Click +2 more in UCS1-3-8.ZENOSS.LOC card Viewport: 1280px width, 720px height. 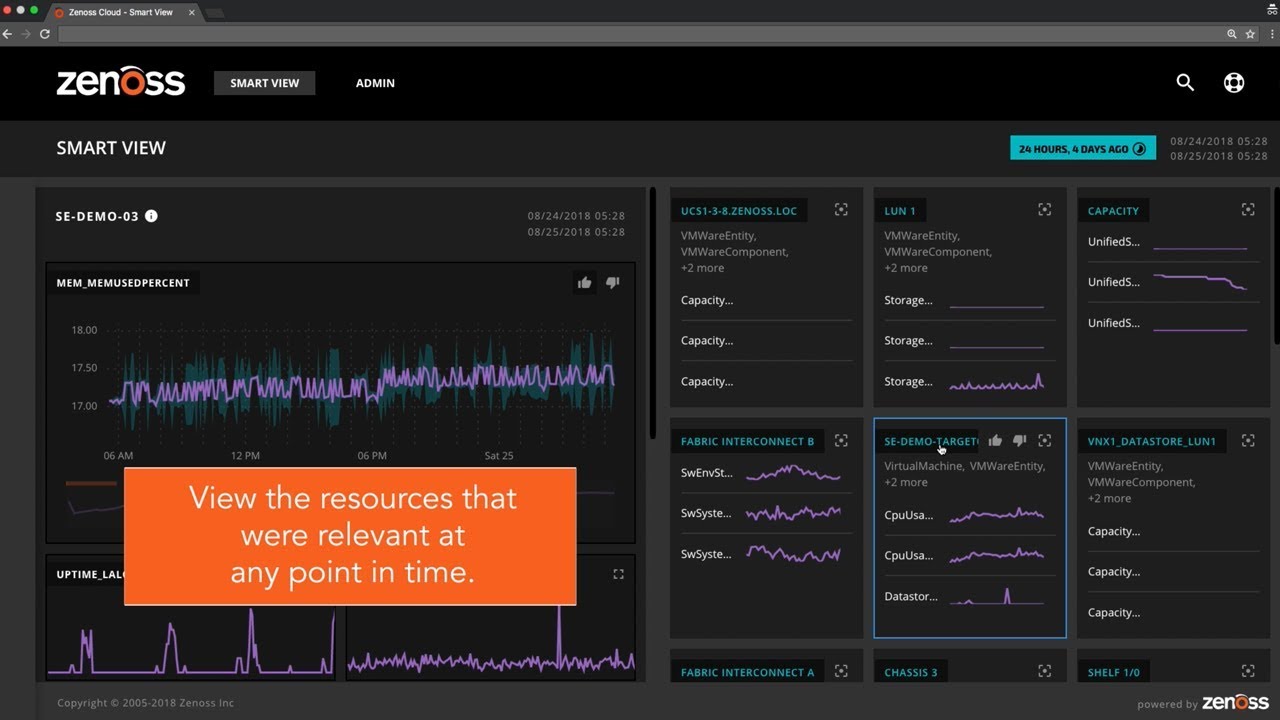(x=703, y=268)
